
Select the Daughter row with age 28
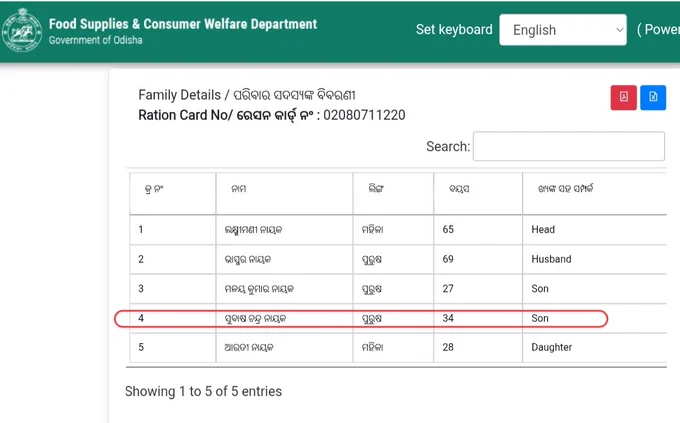(398, 348)
